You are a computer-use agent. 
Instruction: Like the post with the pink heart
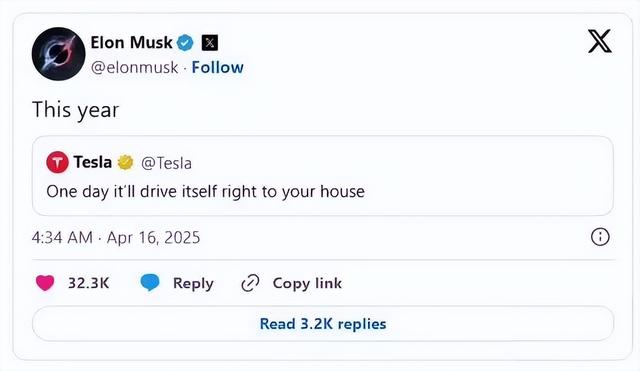click(x=45, y=283)
